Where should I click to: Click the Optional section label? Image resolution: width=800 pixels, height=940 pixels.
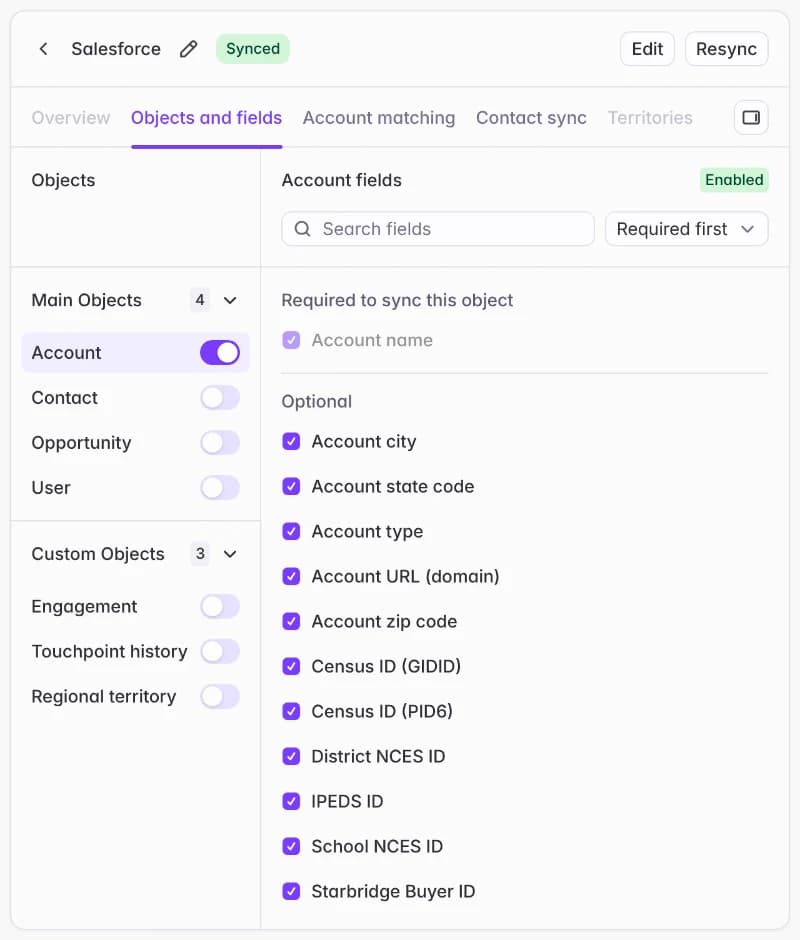[x=317, y=401]
